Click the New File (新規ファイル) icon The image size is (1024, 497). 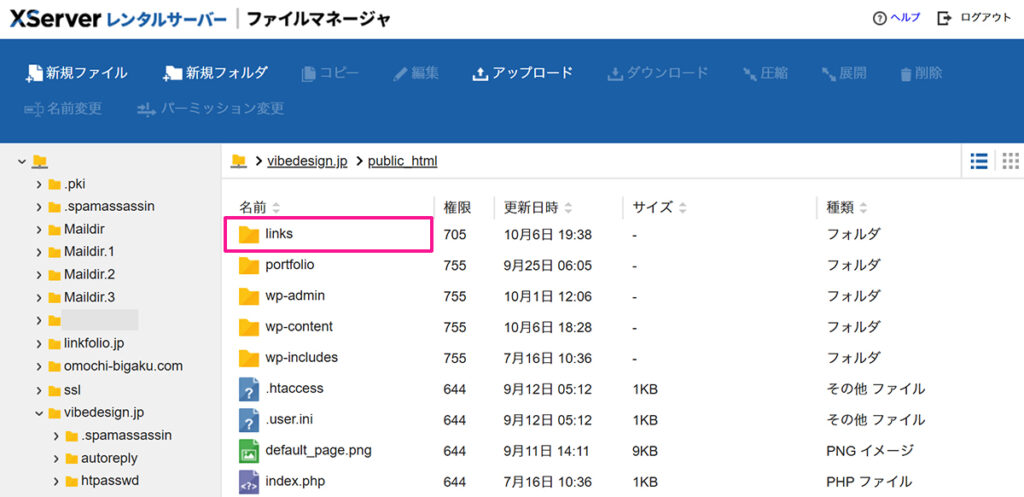point(35,73)
